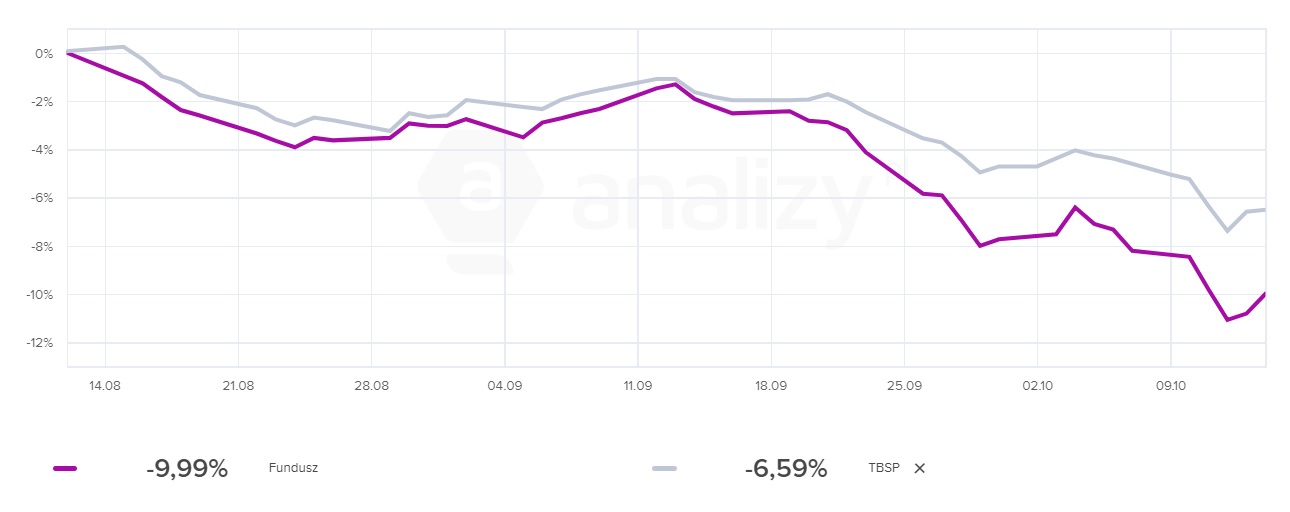Click the -9,99% fund return value
Viewport: 1290px width, 512px height.
(x=187, y=468)
